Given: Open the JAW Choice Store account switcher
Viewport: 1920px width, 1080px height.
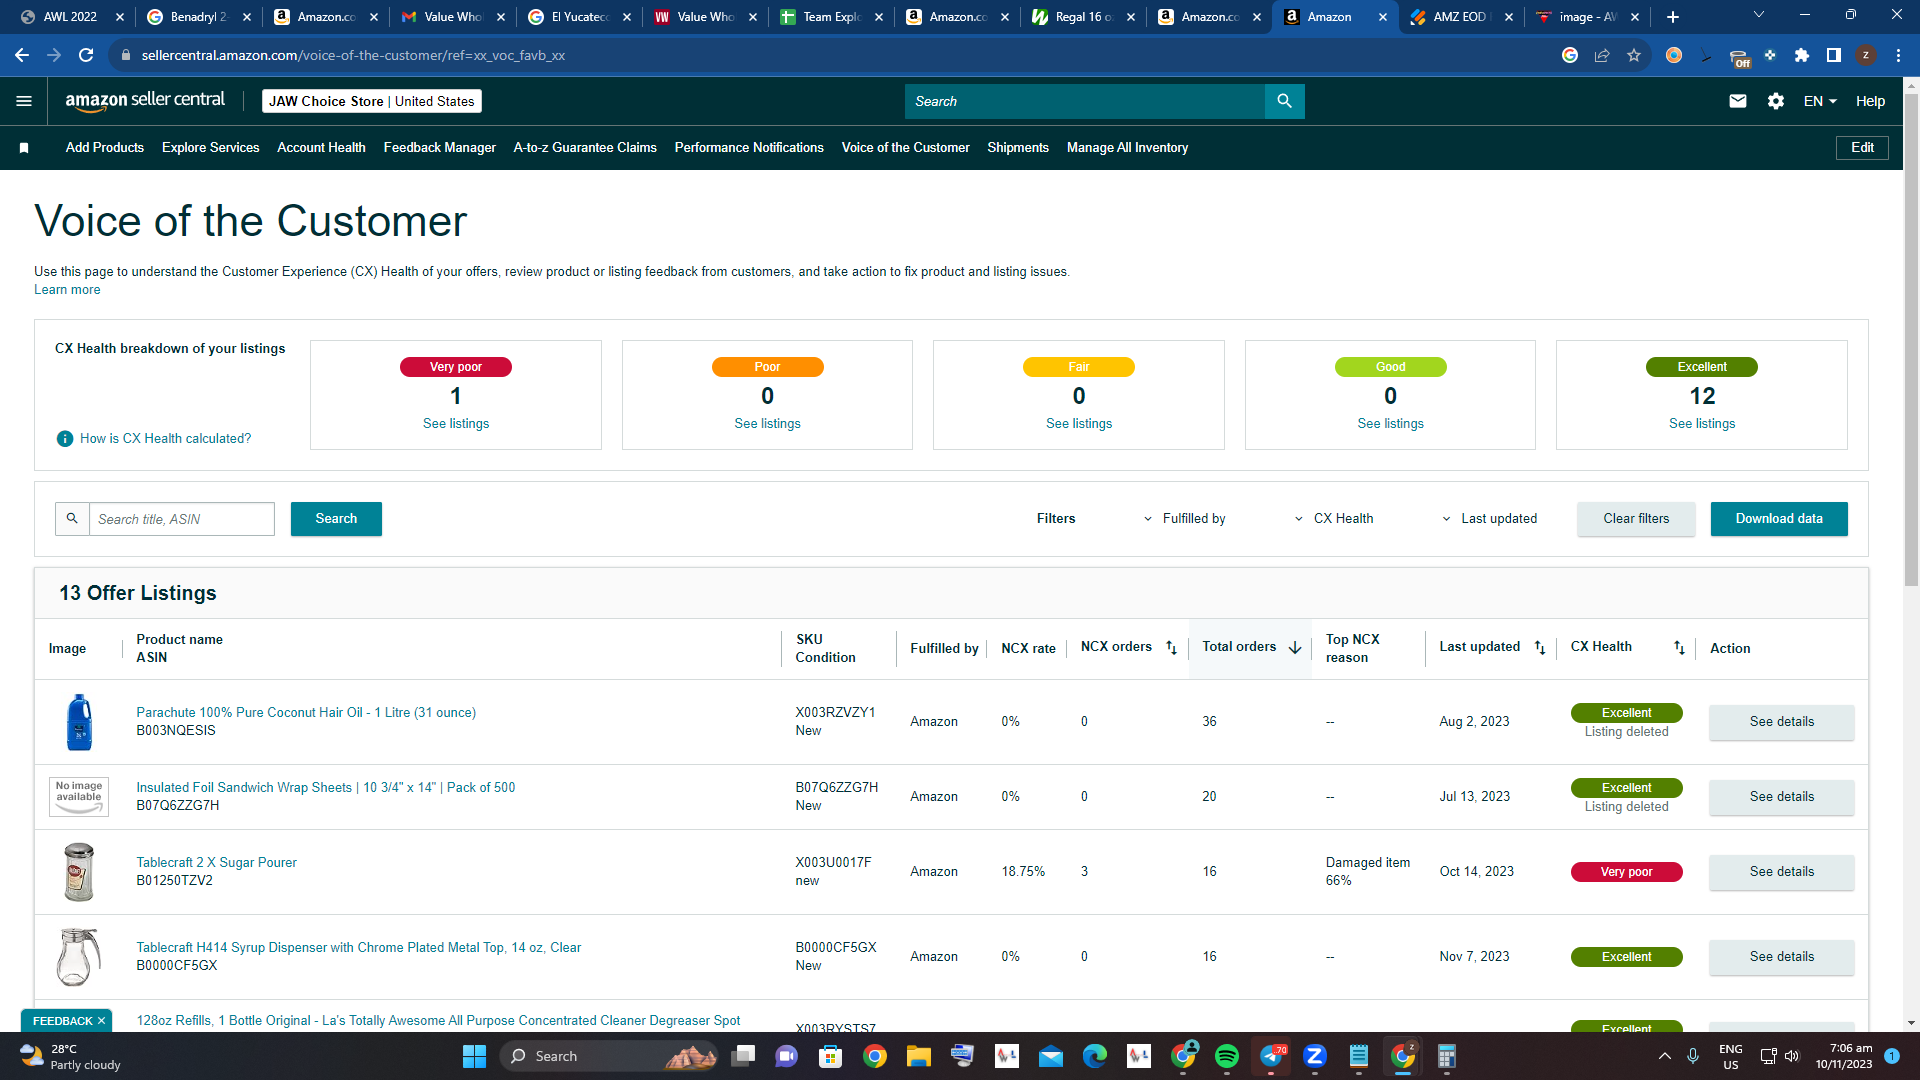Looking at the screenshot, I should coord(372,101).
